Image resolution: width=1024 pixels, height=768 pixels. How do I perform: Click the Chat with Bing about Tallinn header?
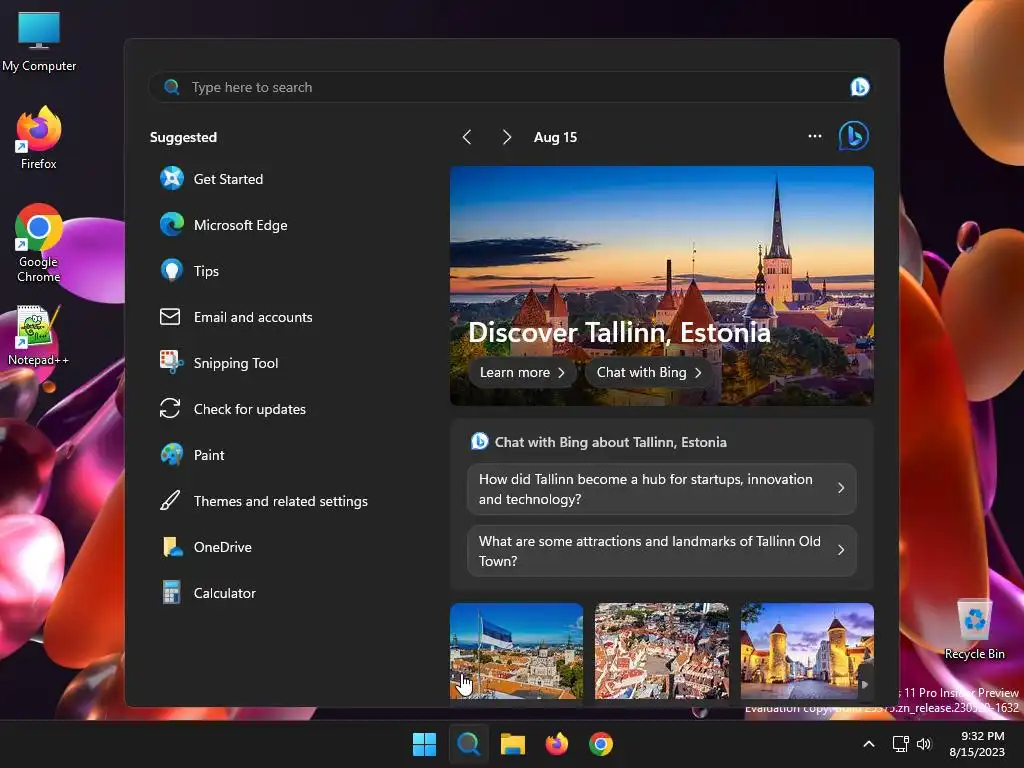(610, 442)
